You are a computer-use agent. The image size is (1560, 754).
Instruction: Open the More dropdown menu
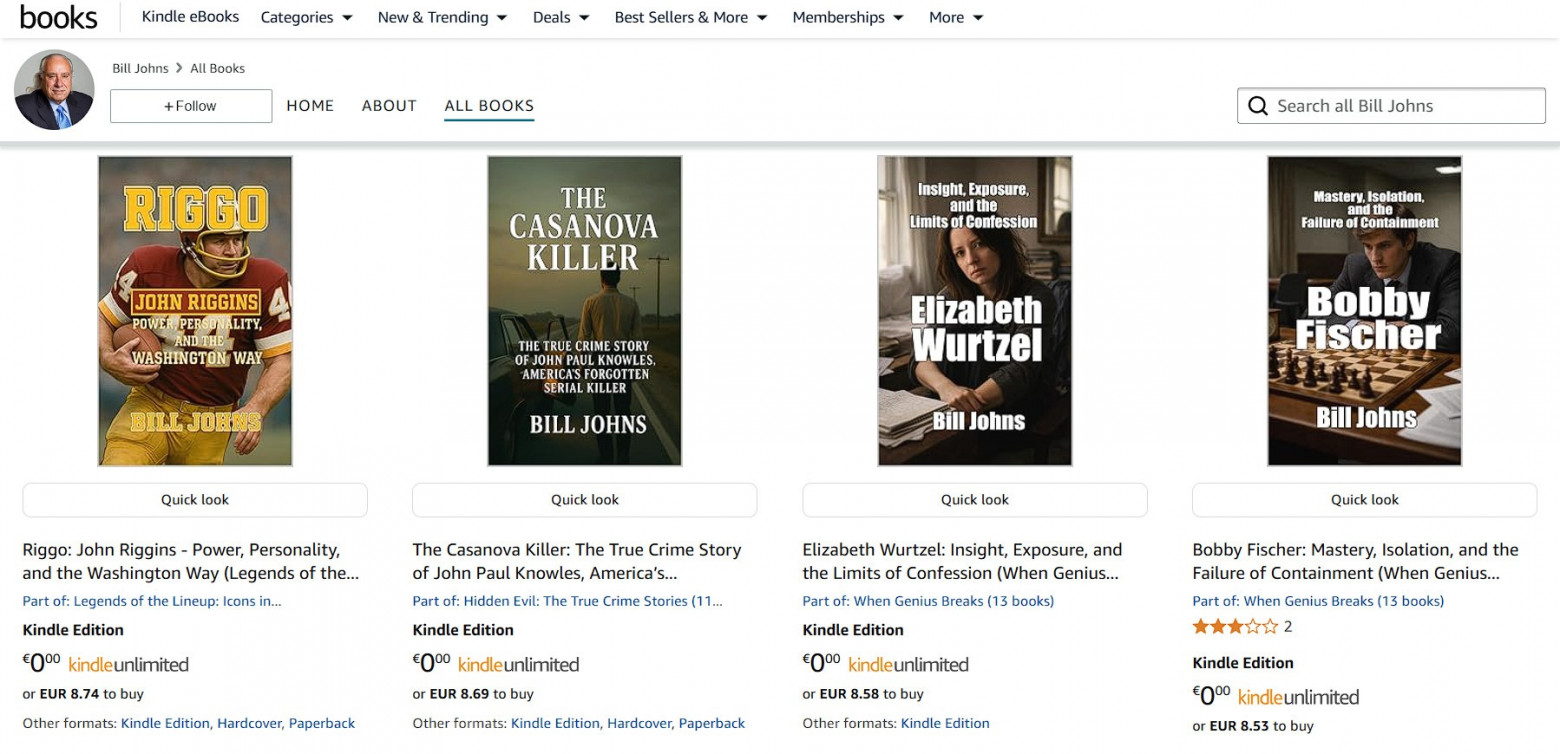956,17
